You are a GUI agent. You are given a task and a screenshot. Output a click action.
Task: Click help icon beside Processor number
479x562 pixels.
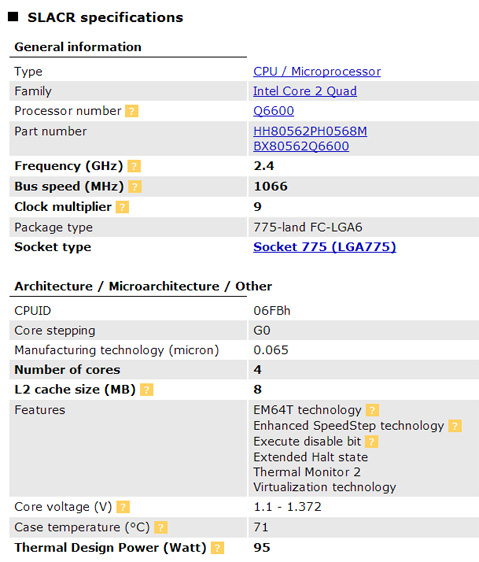[x=132, y=111]
